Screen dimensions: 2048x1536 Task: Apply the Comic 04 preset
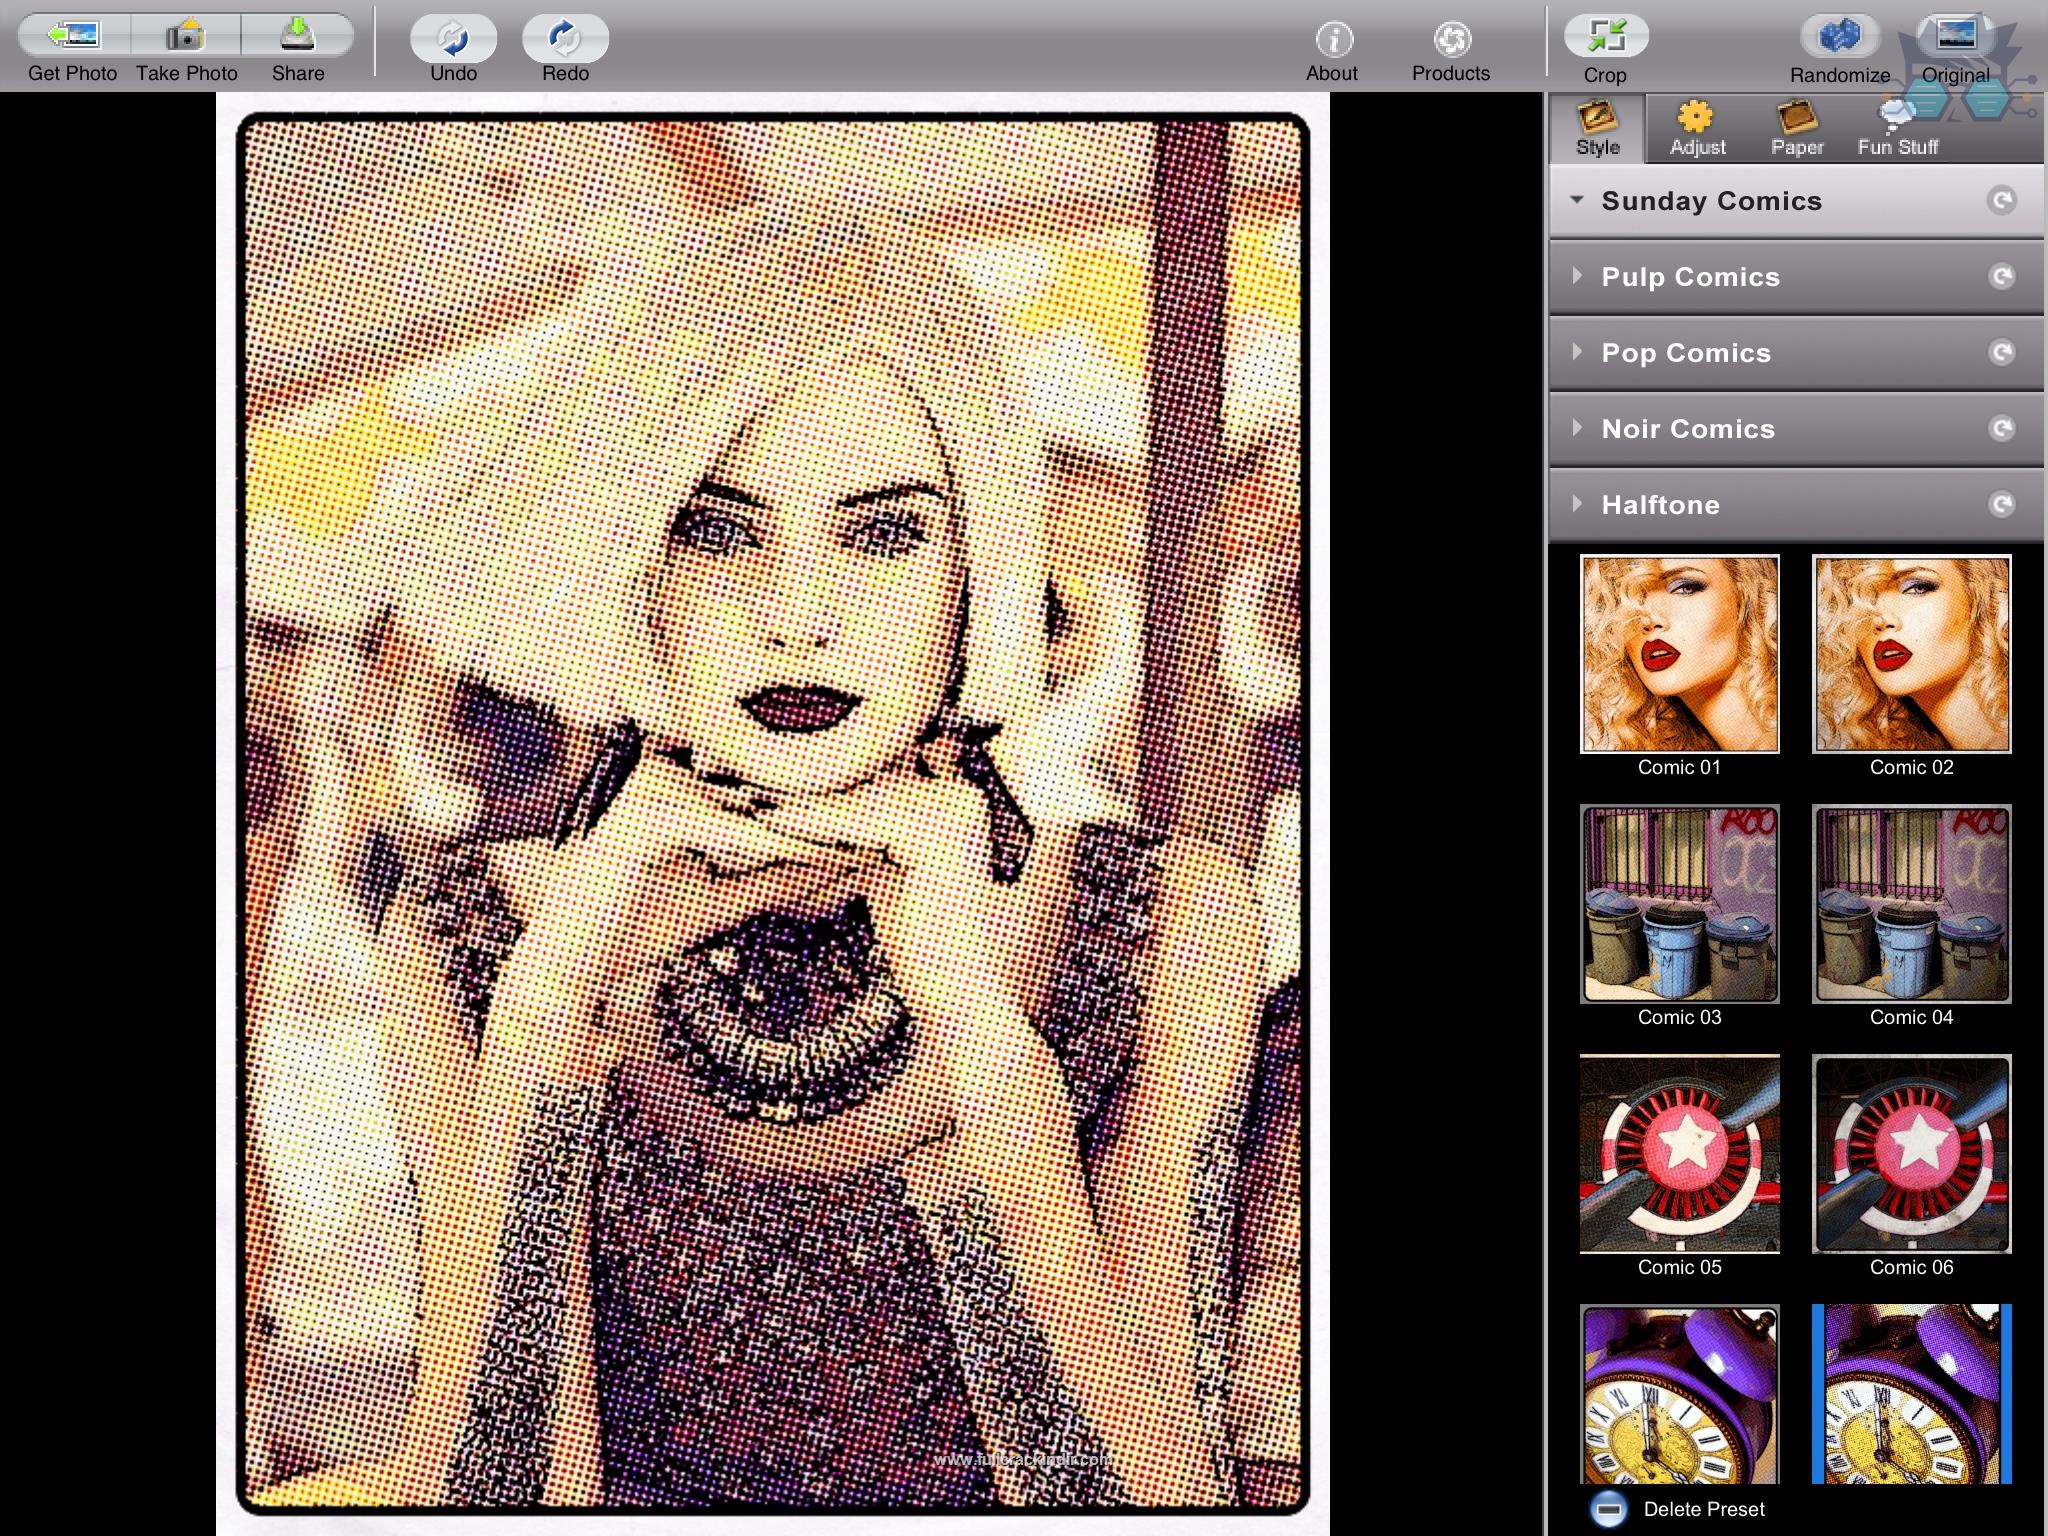(1912, 904)
